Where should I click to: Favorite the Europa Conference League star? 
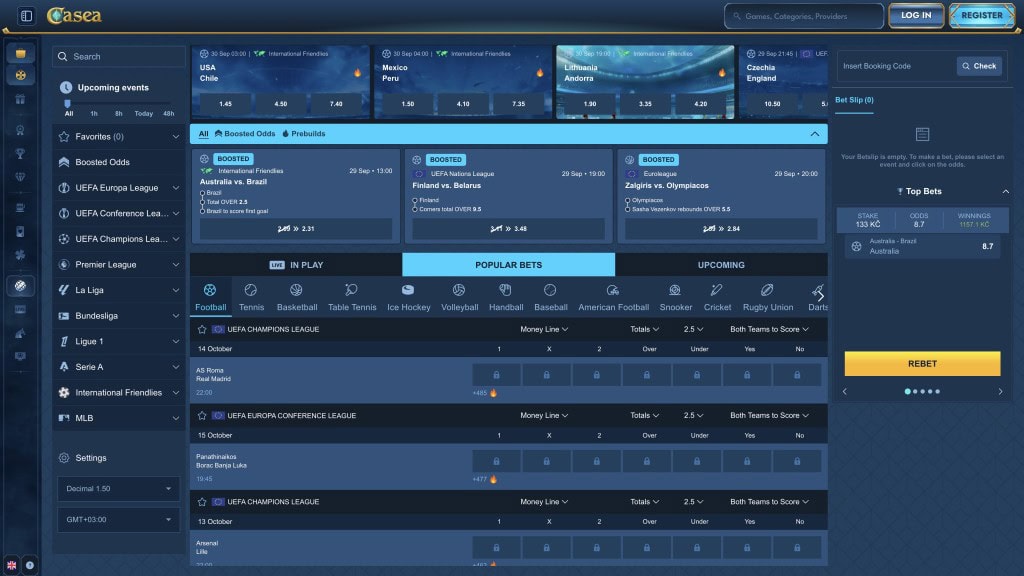tap(202, 415)
